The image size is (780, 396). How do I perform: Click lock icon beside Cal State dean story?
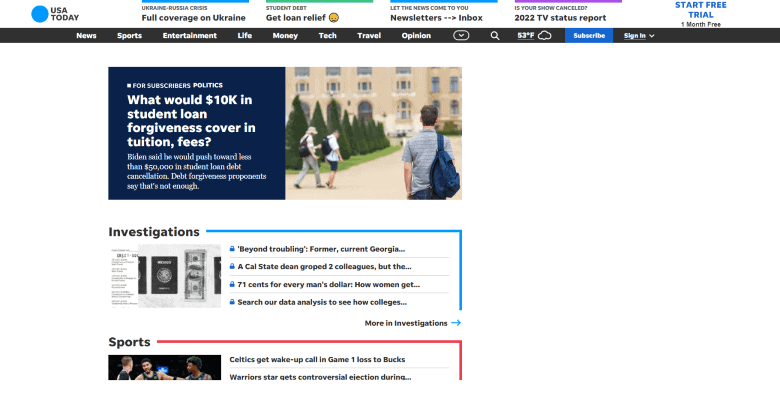(x=232, y=266)
